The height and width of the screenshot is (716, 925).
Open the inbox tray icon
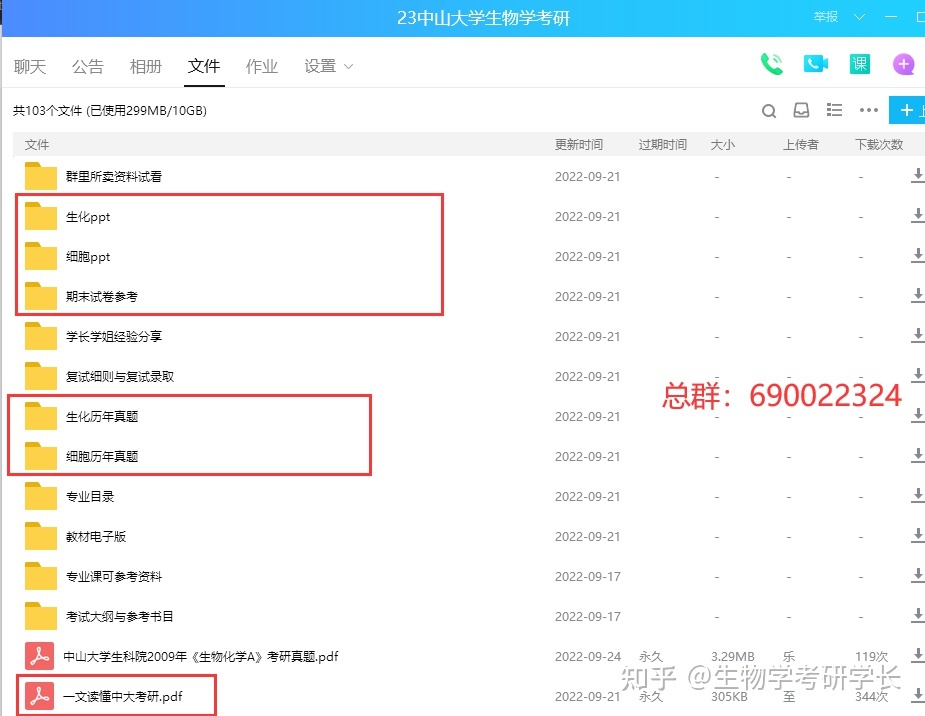(x=801, y=111)
